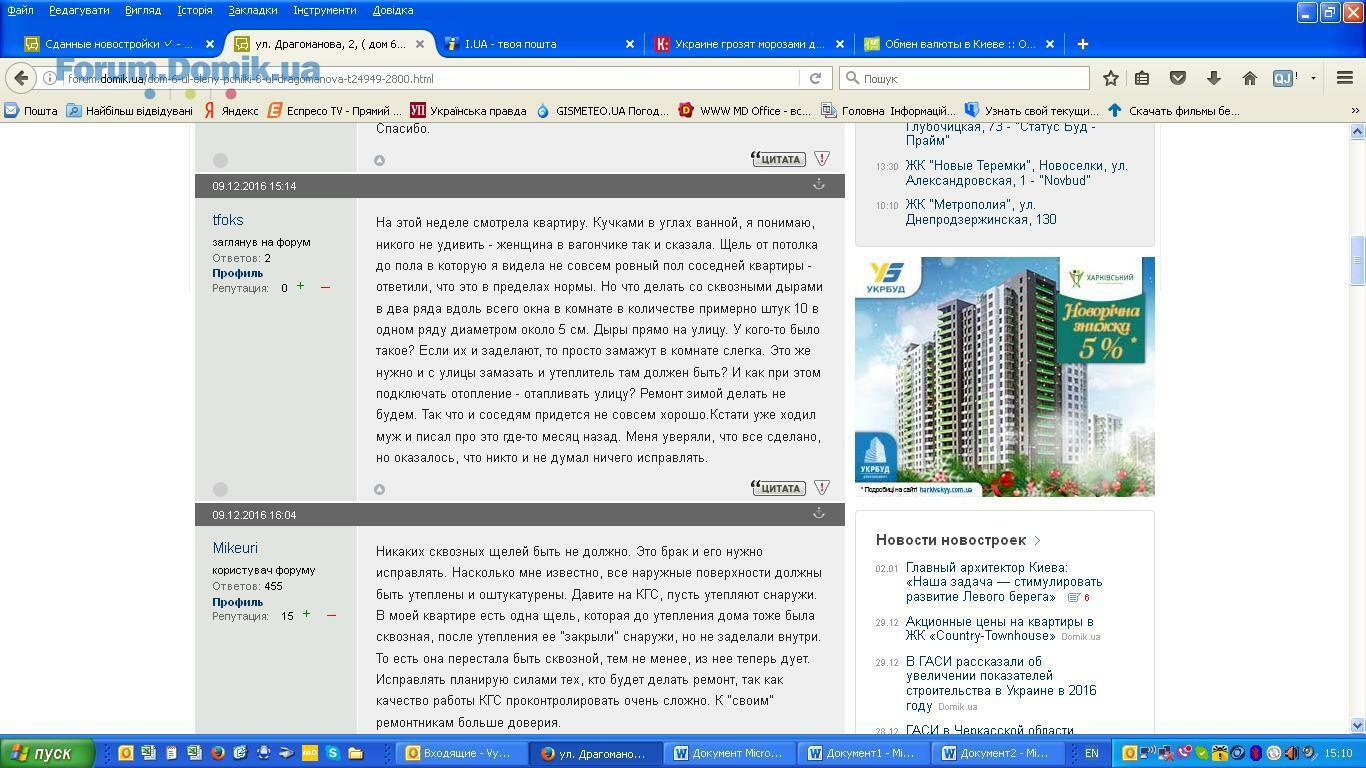
Task: Launch Skype from the quick launch bar
Action: 332,753
